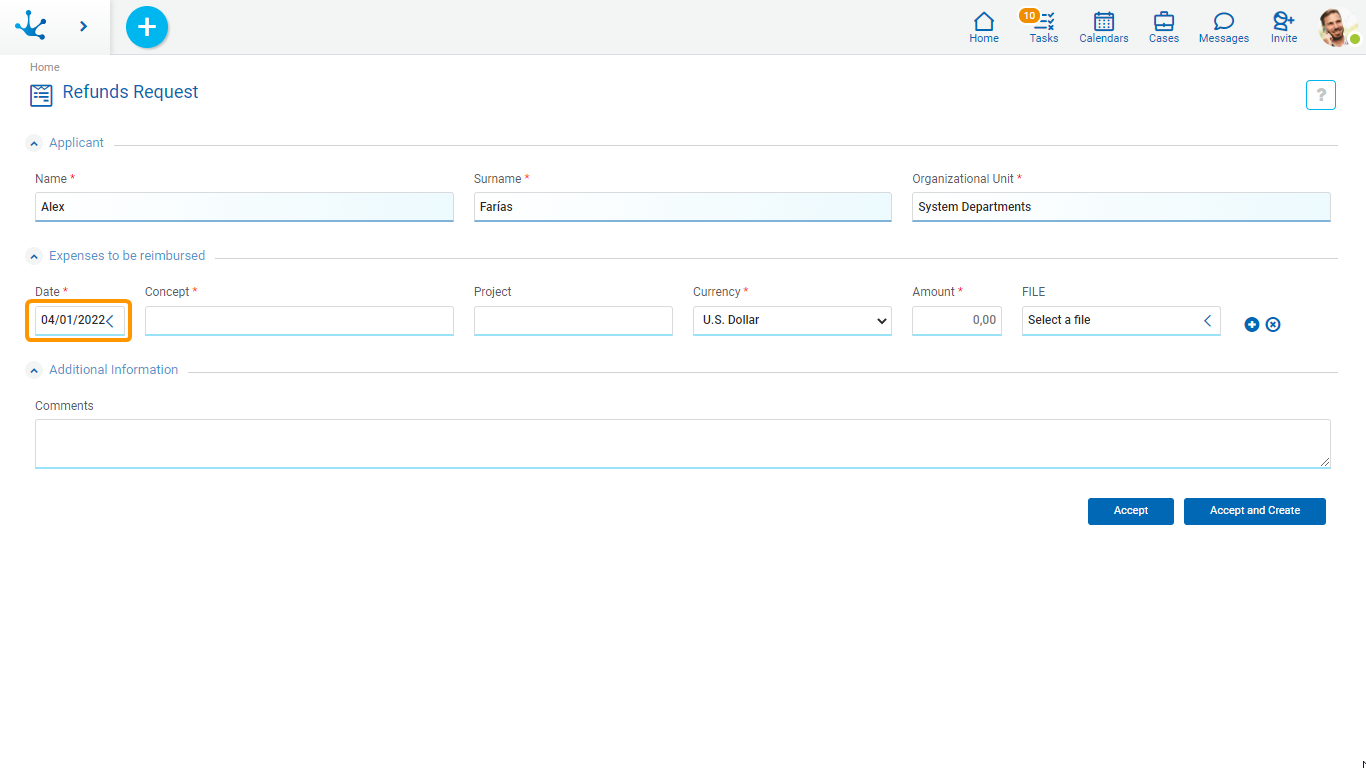The width and height of the screenshot is (1366, 768).
Task: Click the Accept and Create button
Action: point(1254,511)
